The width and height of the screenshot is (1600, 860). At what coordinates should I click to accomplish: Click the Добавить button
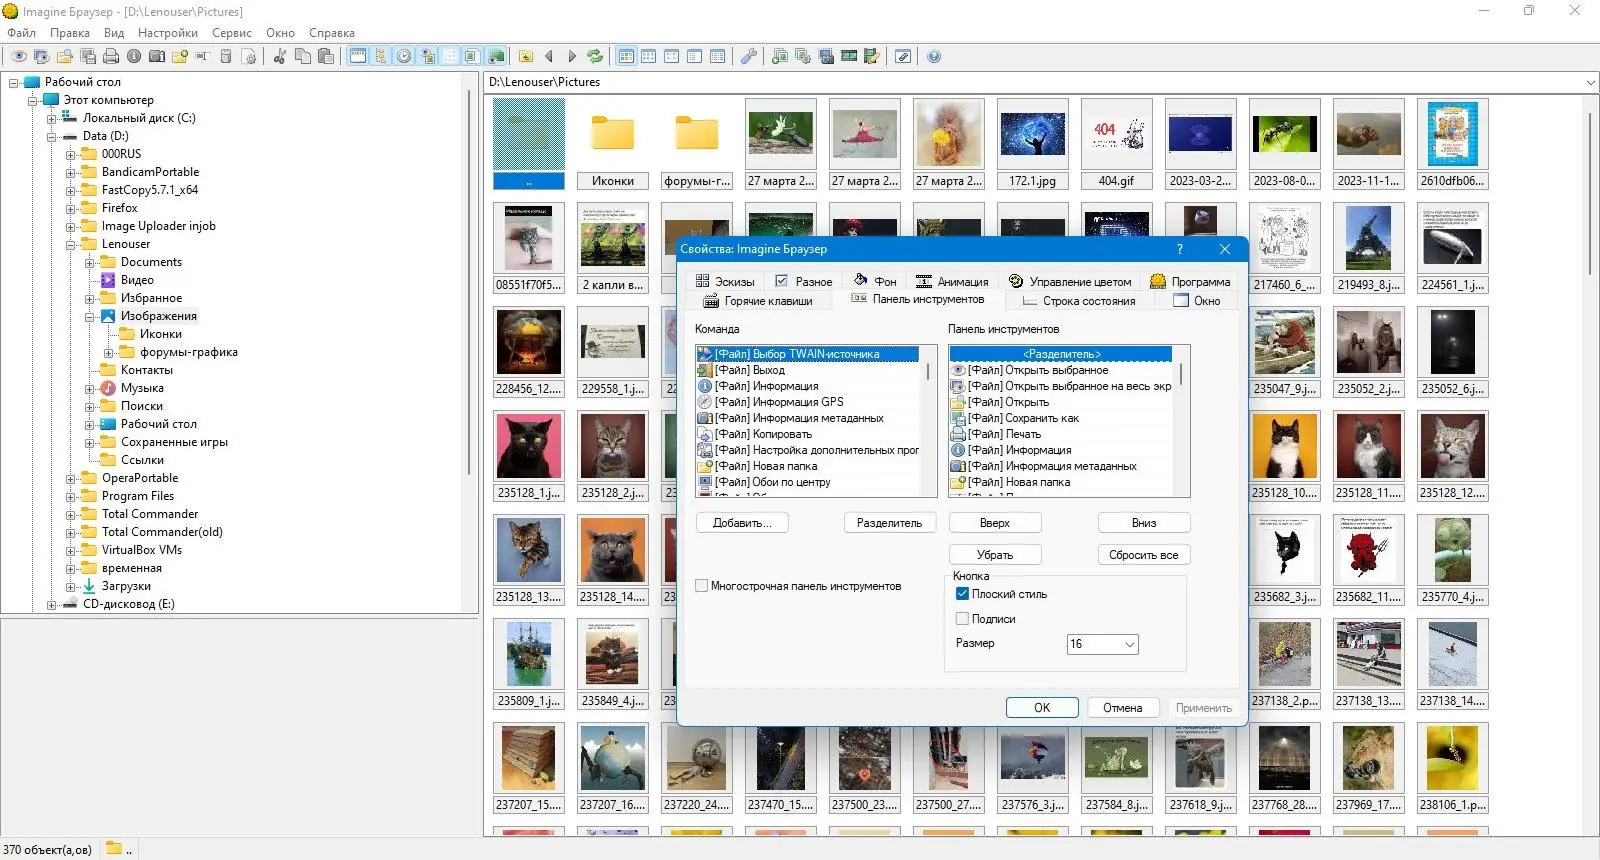(x=741, y=523)
